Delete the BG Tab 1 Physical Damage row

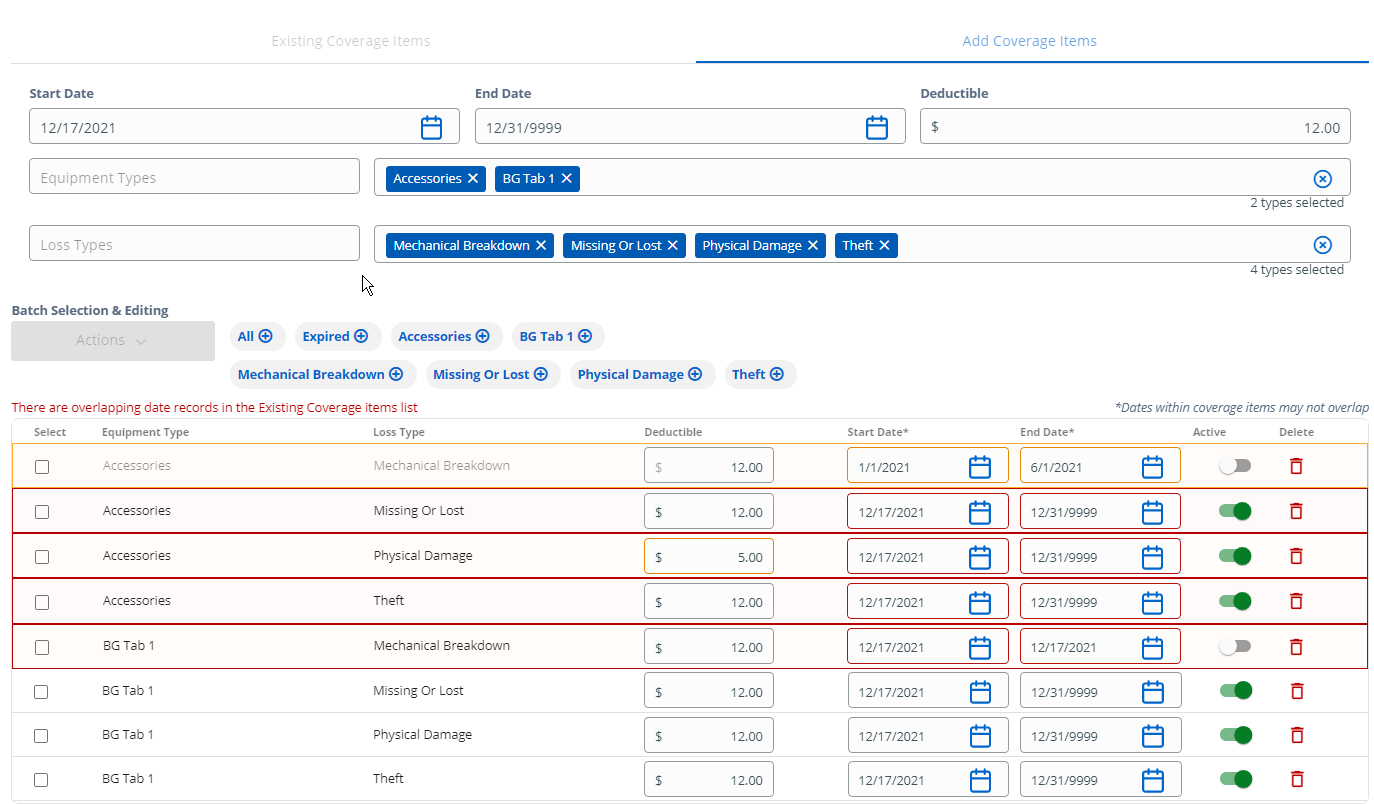(1297, 735)
